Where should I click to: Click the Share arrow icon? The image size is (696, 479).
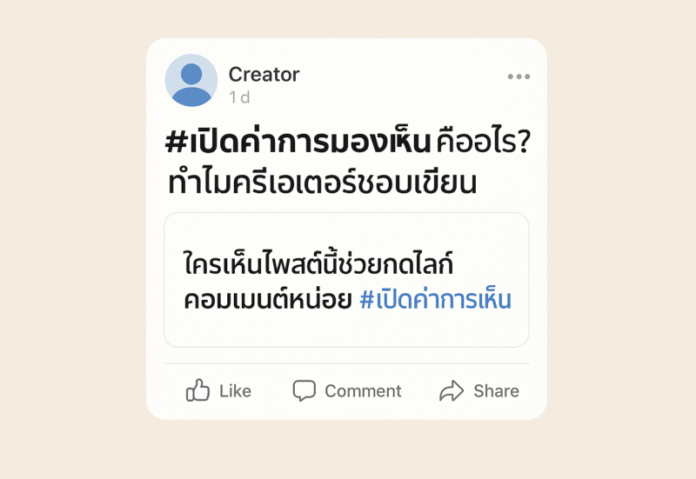[452, 391]
